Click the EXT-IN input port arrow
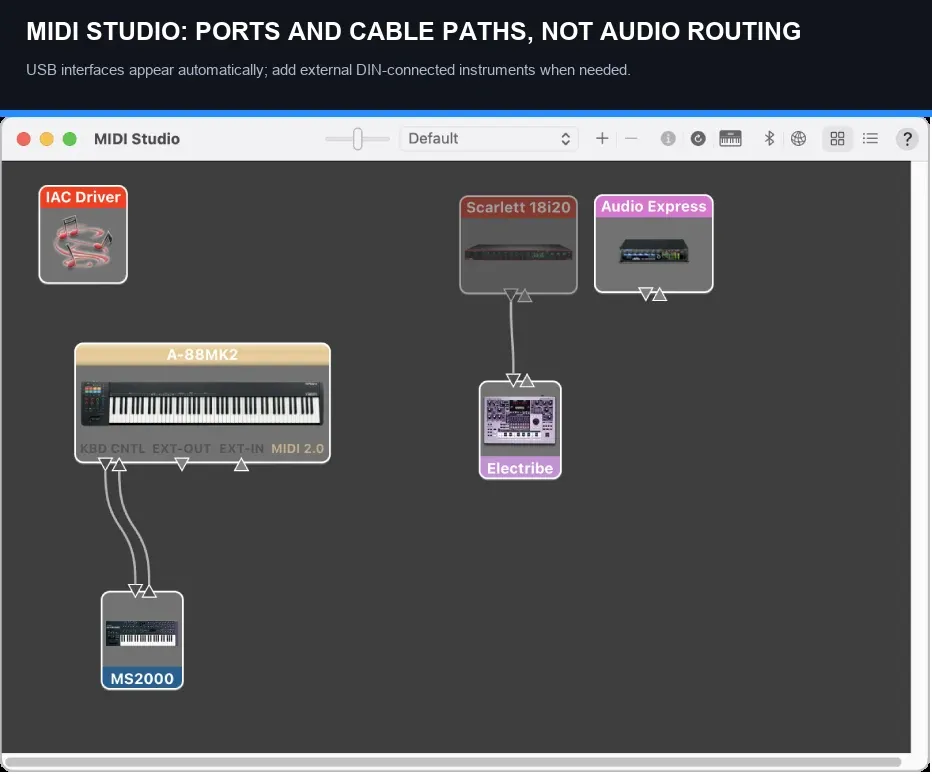Image resolution: width=932 pixels, height=774 pixels. (241, 464)
